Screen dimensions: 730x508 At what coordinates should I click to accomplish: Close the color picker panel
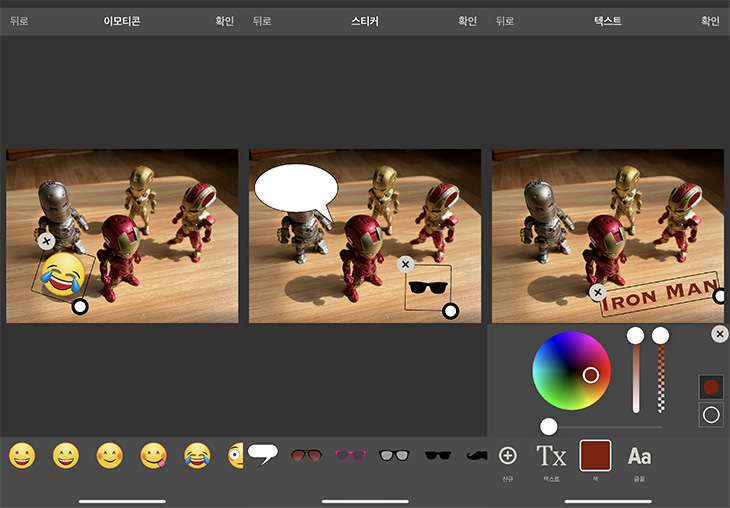click(720, 334)
